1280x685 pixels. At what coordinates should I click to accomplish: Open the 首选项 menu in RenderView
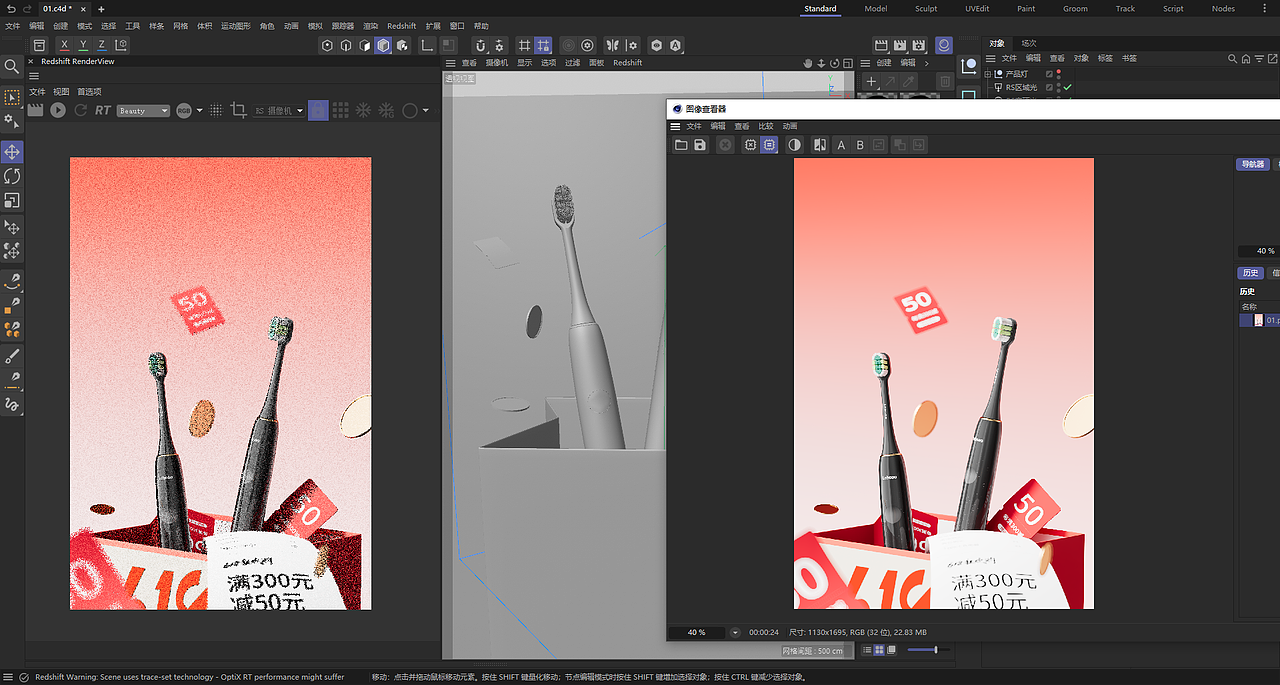(89, 91)
